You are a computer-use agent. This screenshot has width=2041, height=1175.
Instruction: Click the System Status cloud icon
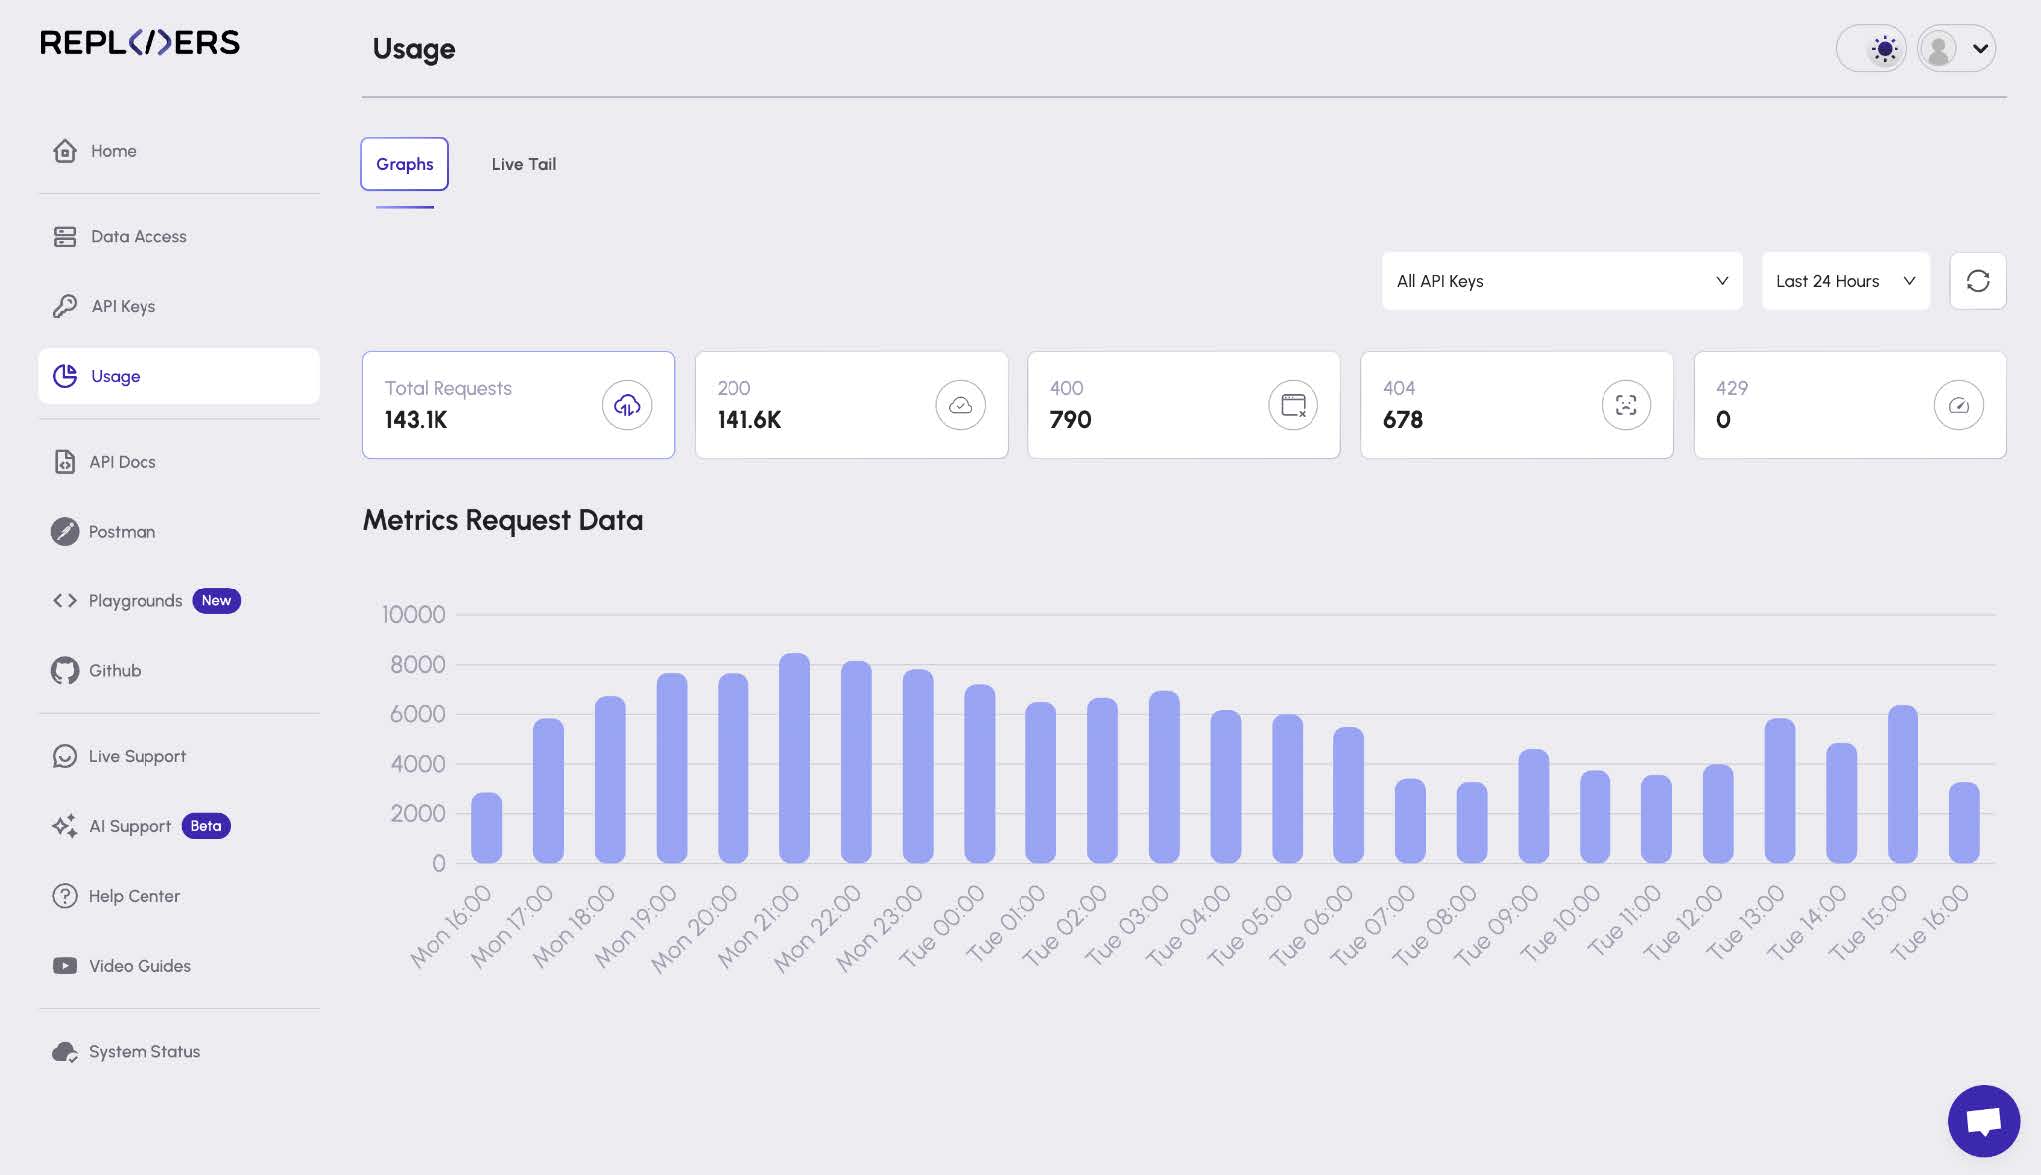[65, 1052]
